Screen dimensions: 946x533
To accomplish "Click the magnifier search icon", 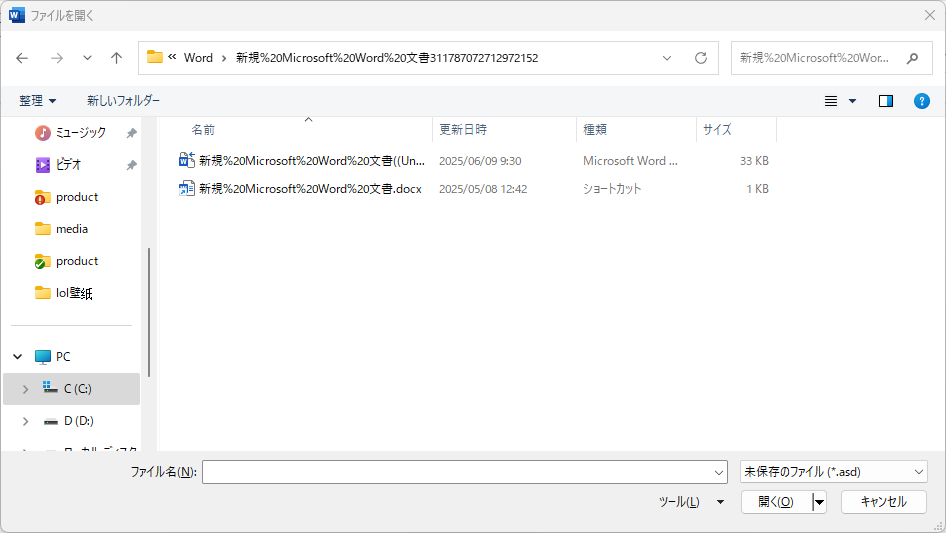I will pyautogui.click(x=912, y=58).
